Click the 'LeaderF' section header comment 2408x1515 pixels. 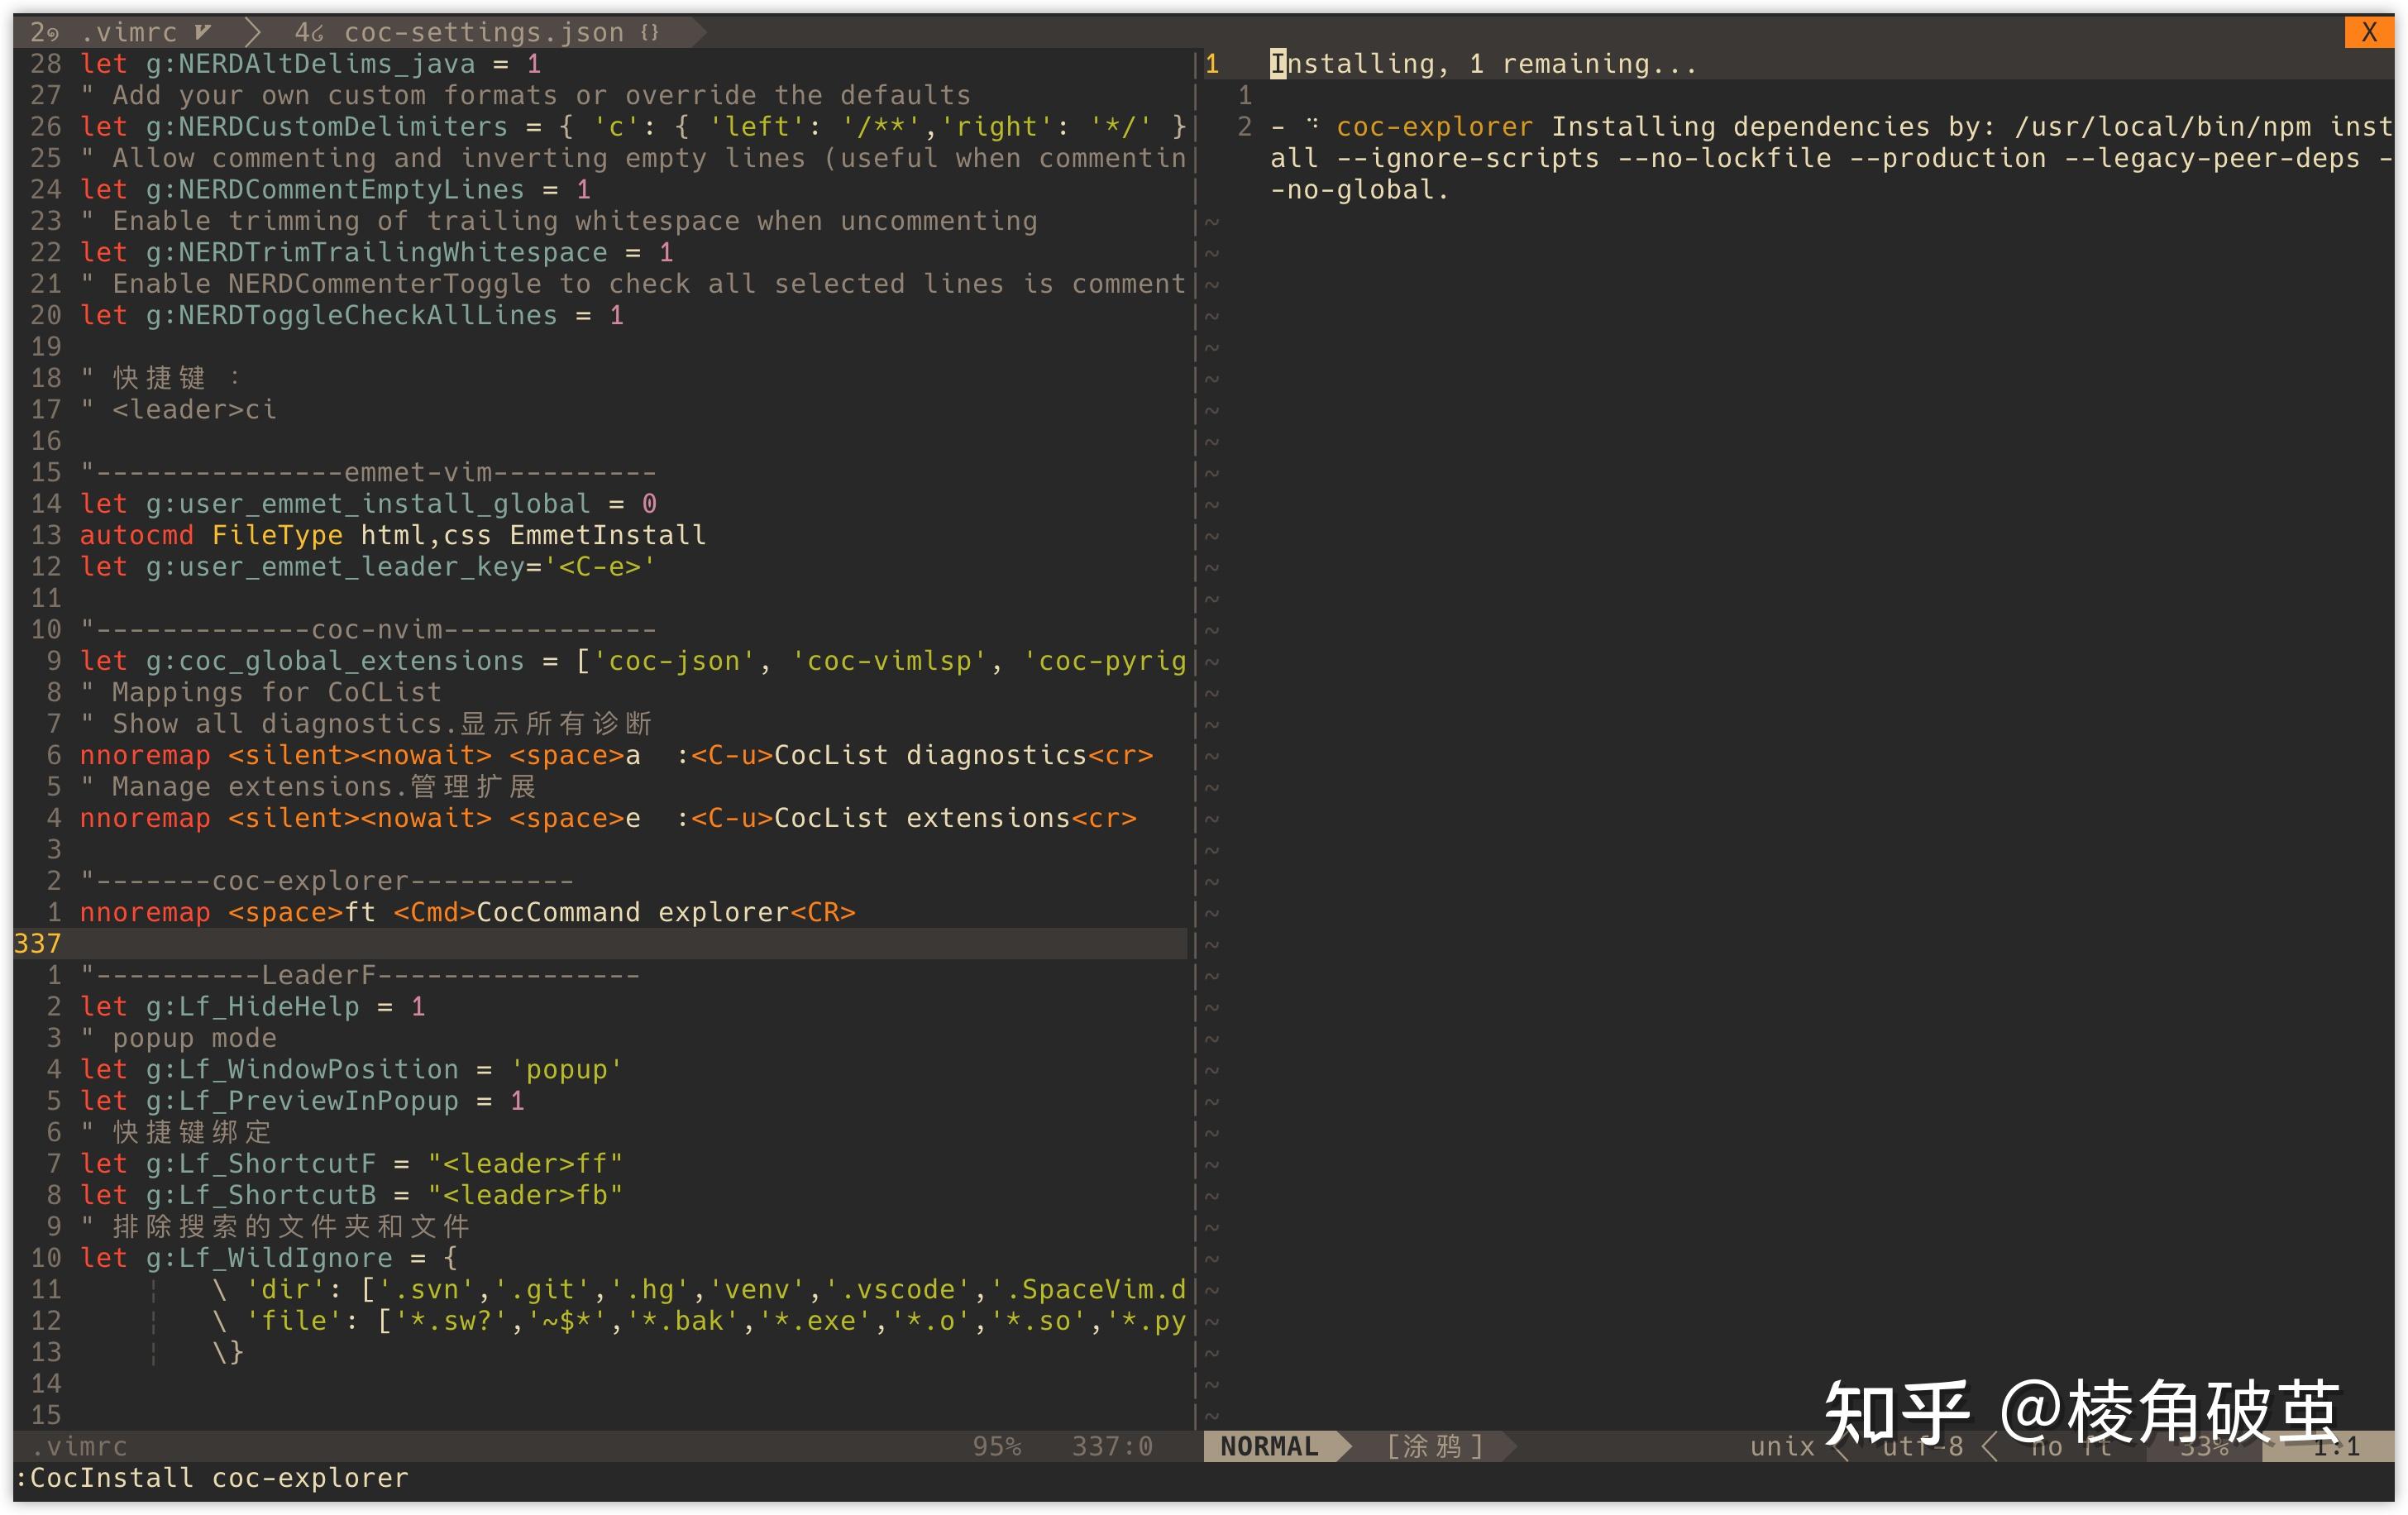(x=360, y=976)
